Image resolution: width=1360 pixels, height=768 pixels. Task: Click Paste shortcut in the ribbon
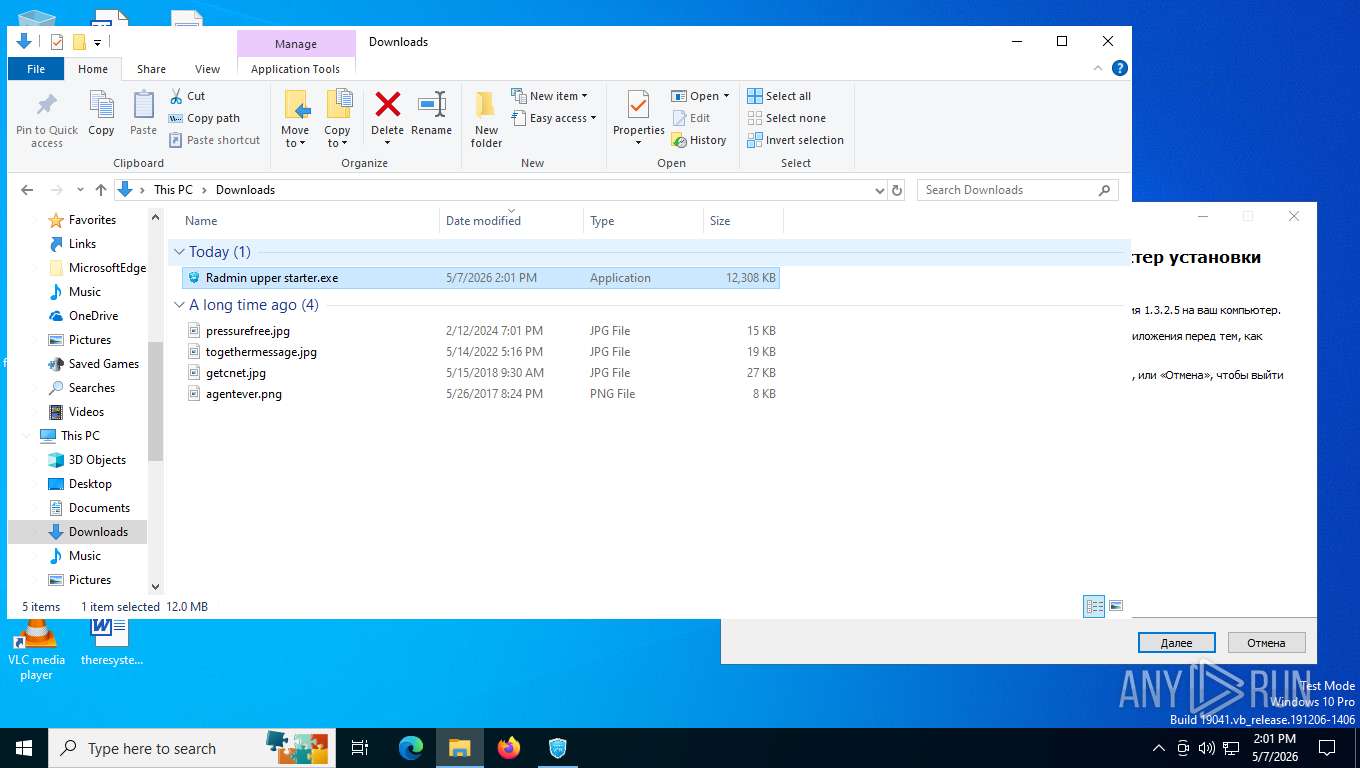click(x=215, y=140)
